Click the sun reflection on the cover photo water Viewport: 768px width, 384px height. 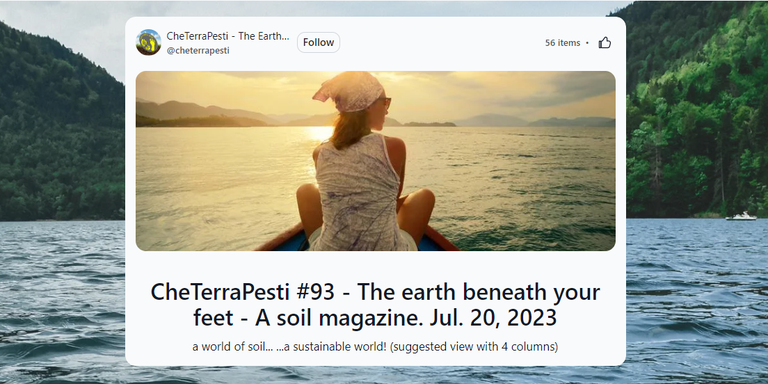coord(317,134)
